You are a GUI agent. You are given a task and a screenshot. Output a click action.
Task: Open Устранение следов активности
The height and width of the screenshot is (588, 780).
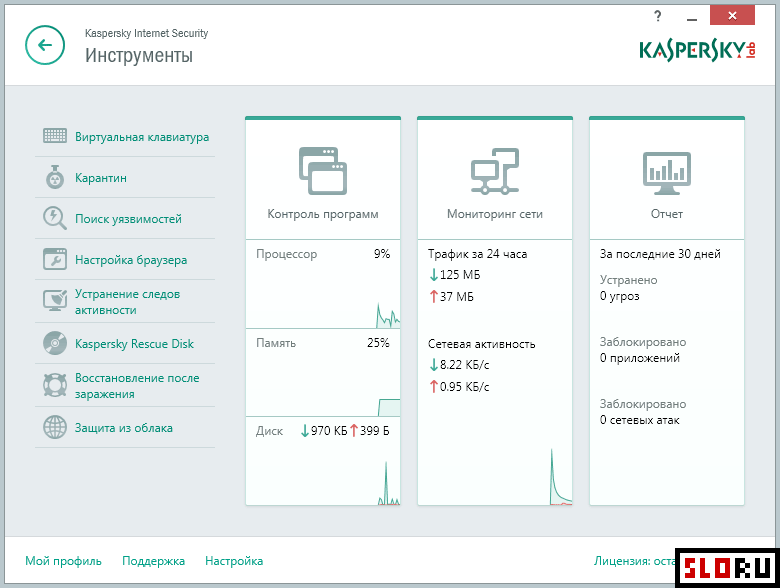(127, 301)
